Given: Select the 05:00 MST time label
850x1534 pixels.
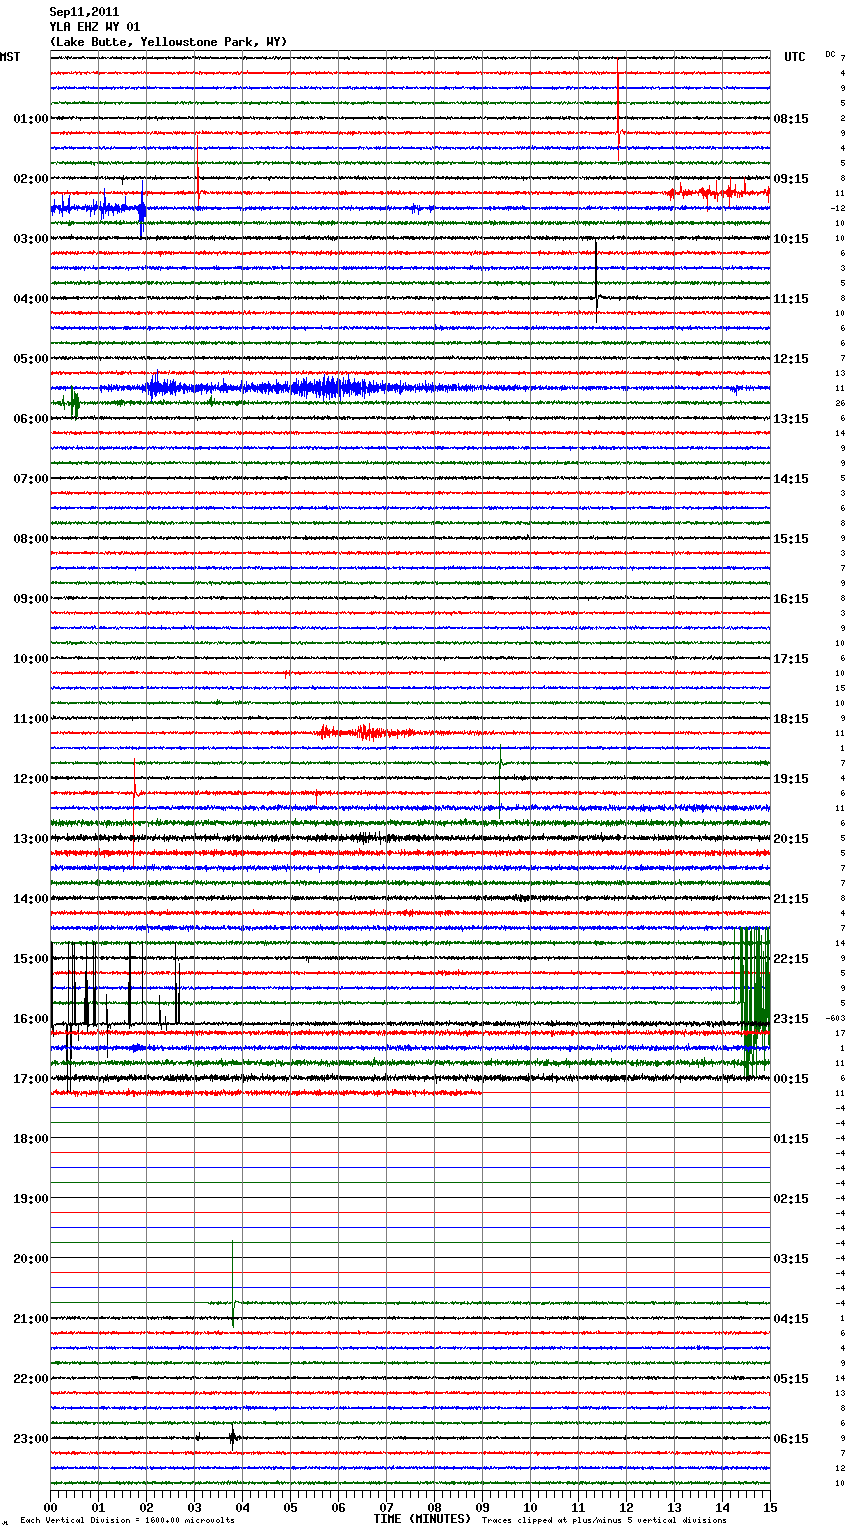Looking at the screenshot, I should click(31, 359).
